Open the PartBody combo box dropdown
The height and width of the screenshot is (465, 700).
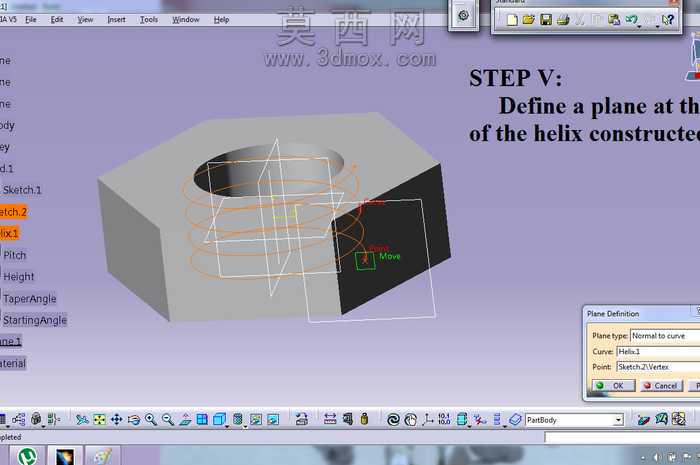[x=618, y=420]
